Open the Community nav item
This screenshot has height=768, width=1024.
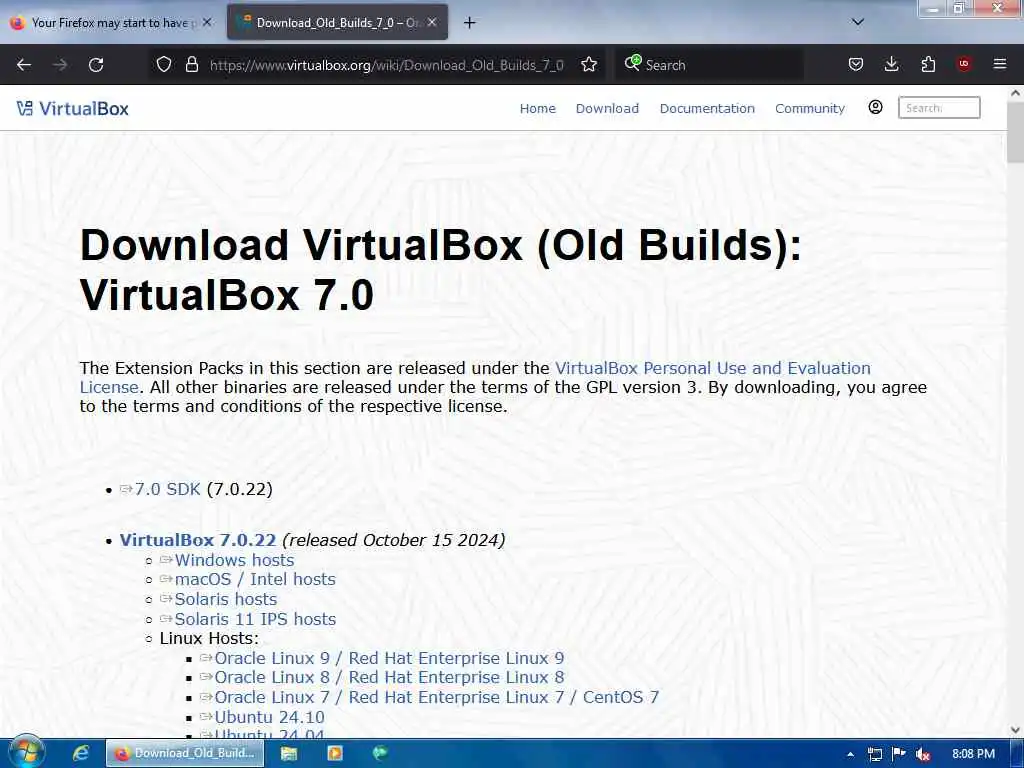pyautogui.click(x=810, y=108)
